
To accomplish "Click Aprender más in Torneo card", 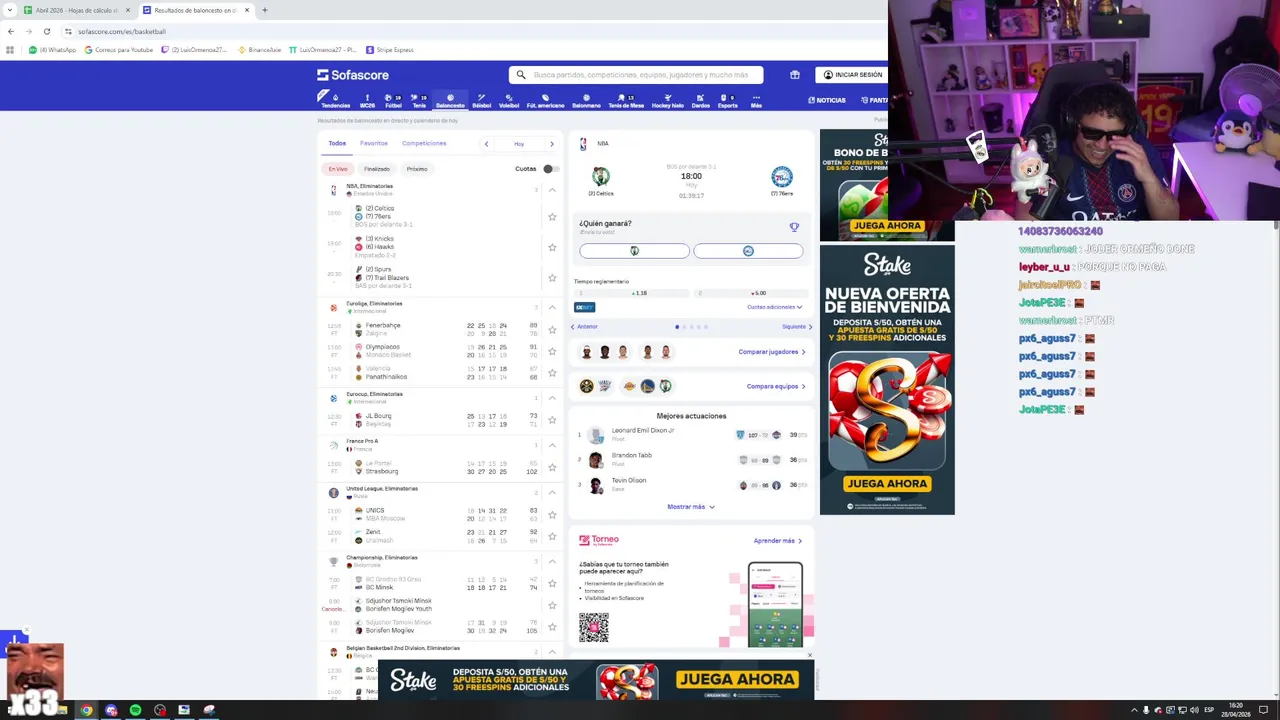I will click(778, 541).
